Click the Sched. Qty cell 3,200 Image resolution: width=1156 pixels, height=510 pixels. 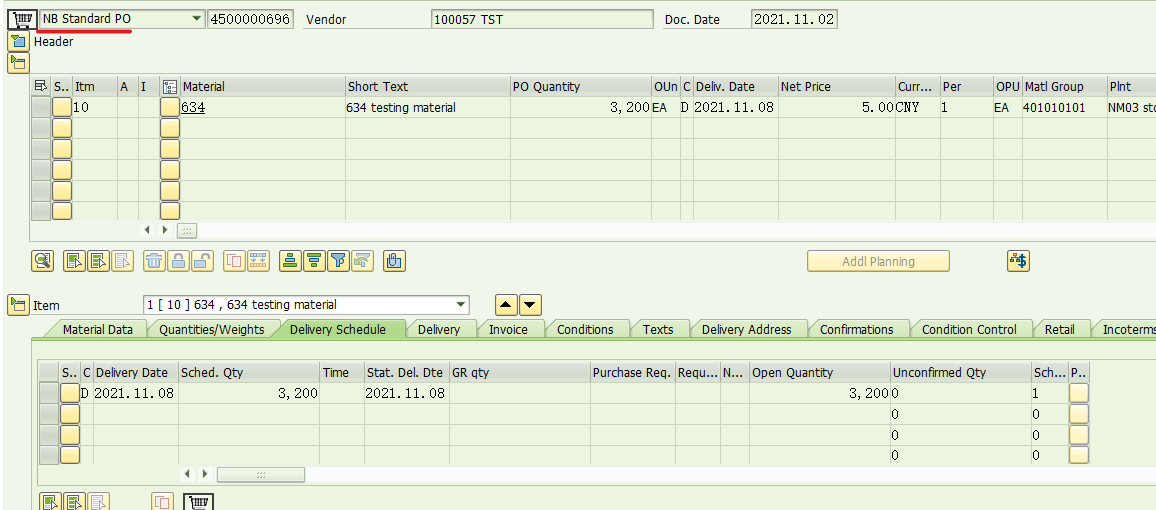tap(249, 394)
